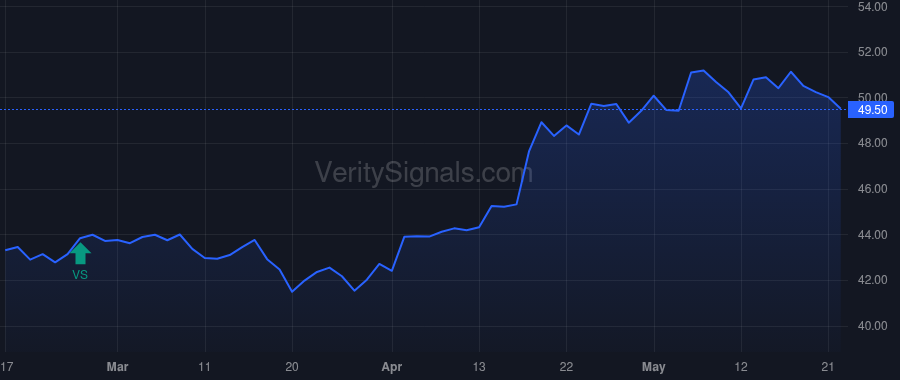Click the 44.00 price axis label
Screen dimensions: 900x380
871,235
